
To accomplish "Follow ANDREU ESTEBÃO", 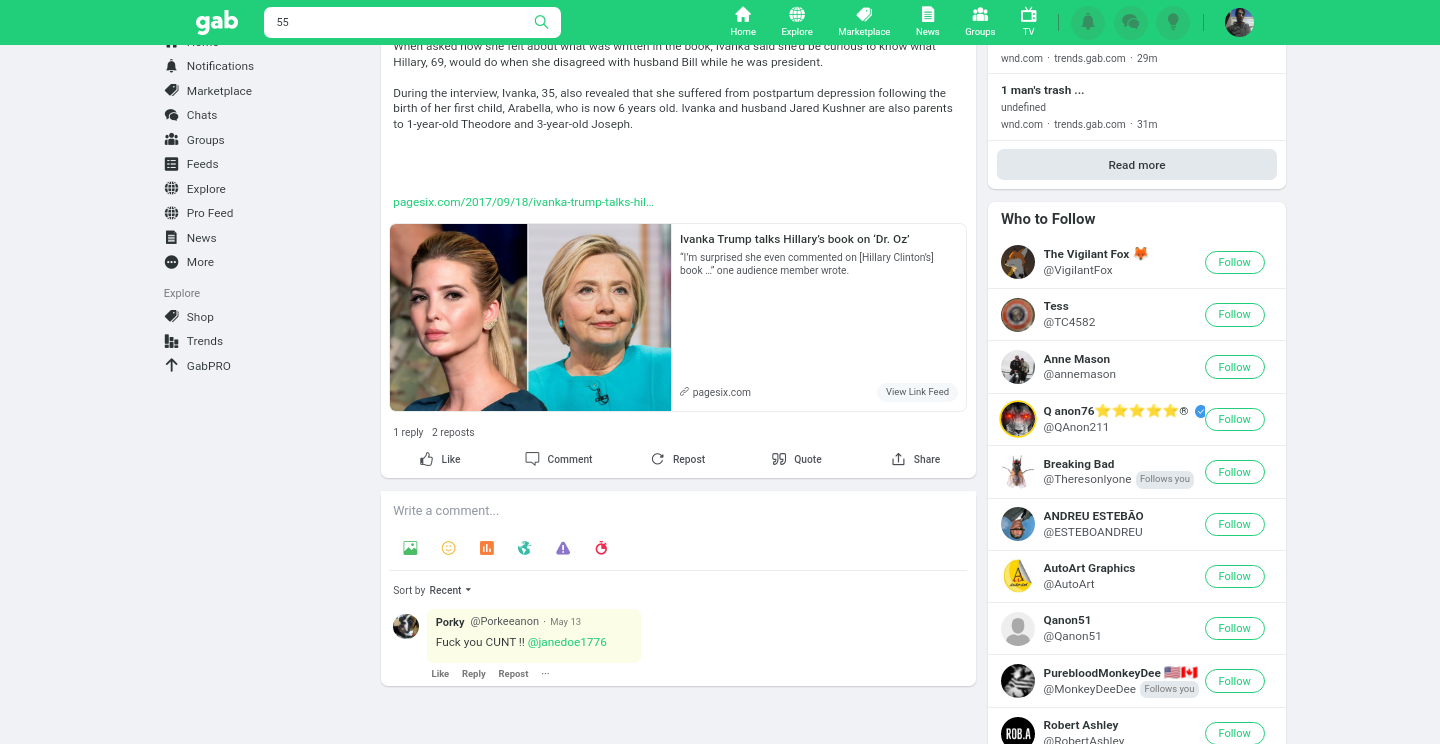I will click(x=1234, y=524).
